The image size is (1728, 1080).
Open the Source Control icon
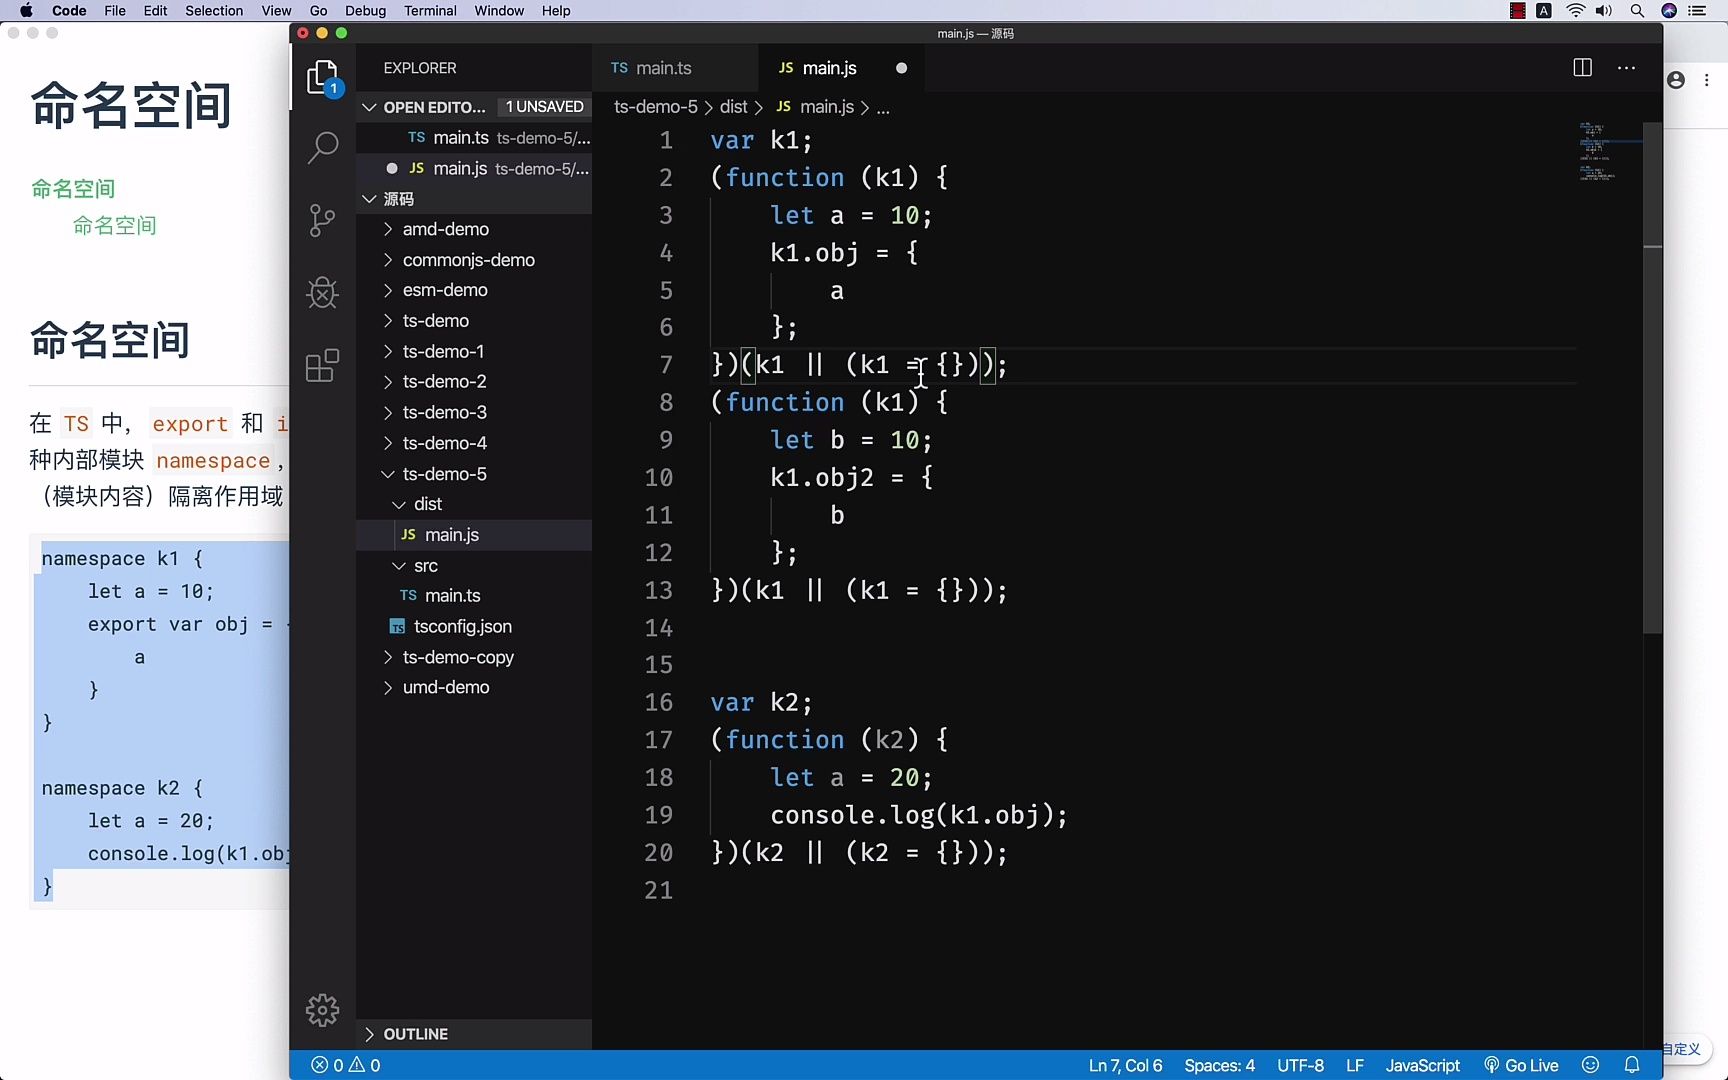coord(322,220)
